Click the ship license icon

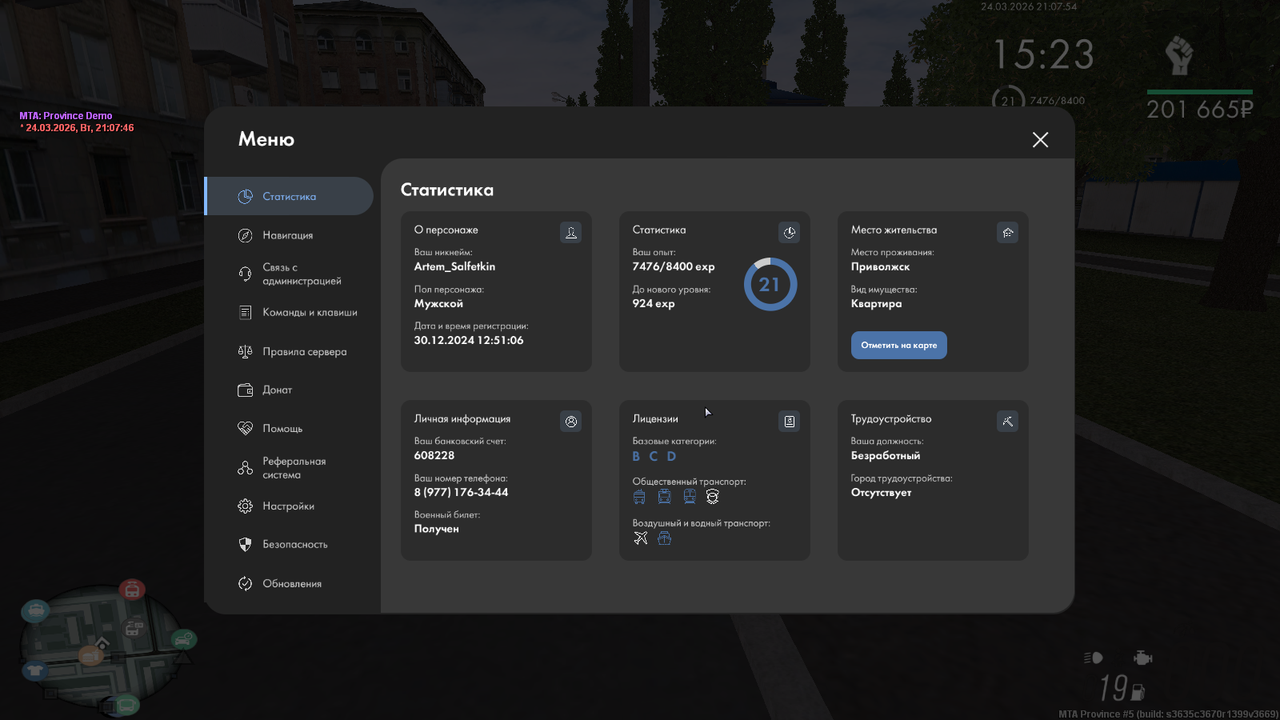(x=664, y=538)
